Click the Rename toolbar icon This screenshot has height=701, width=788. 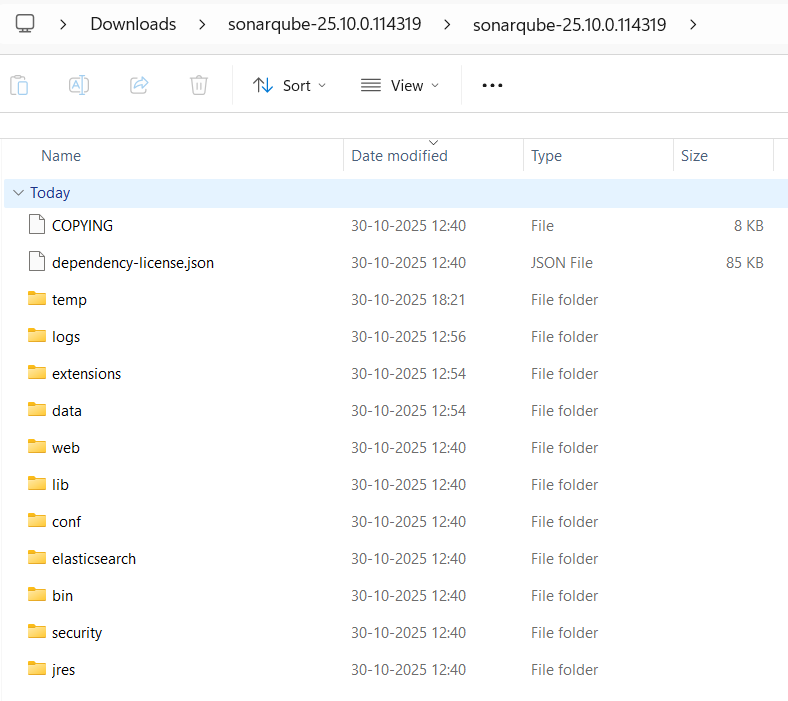tap(79, 85)
